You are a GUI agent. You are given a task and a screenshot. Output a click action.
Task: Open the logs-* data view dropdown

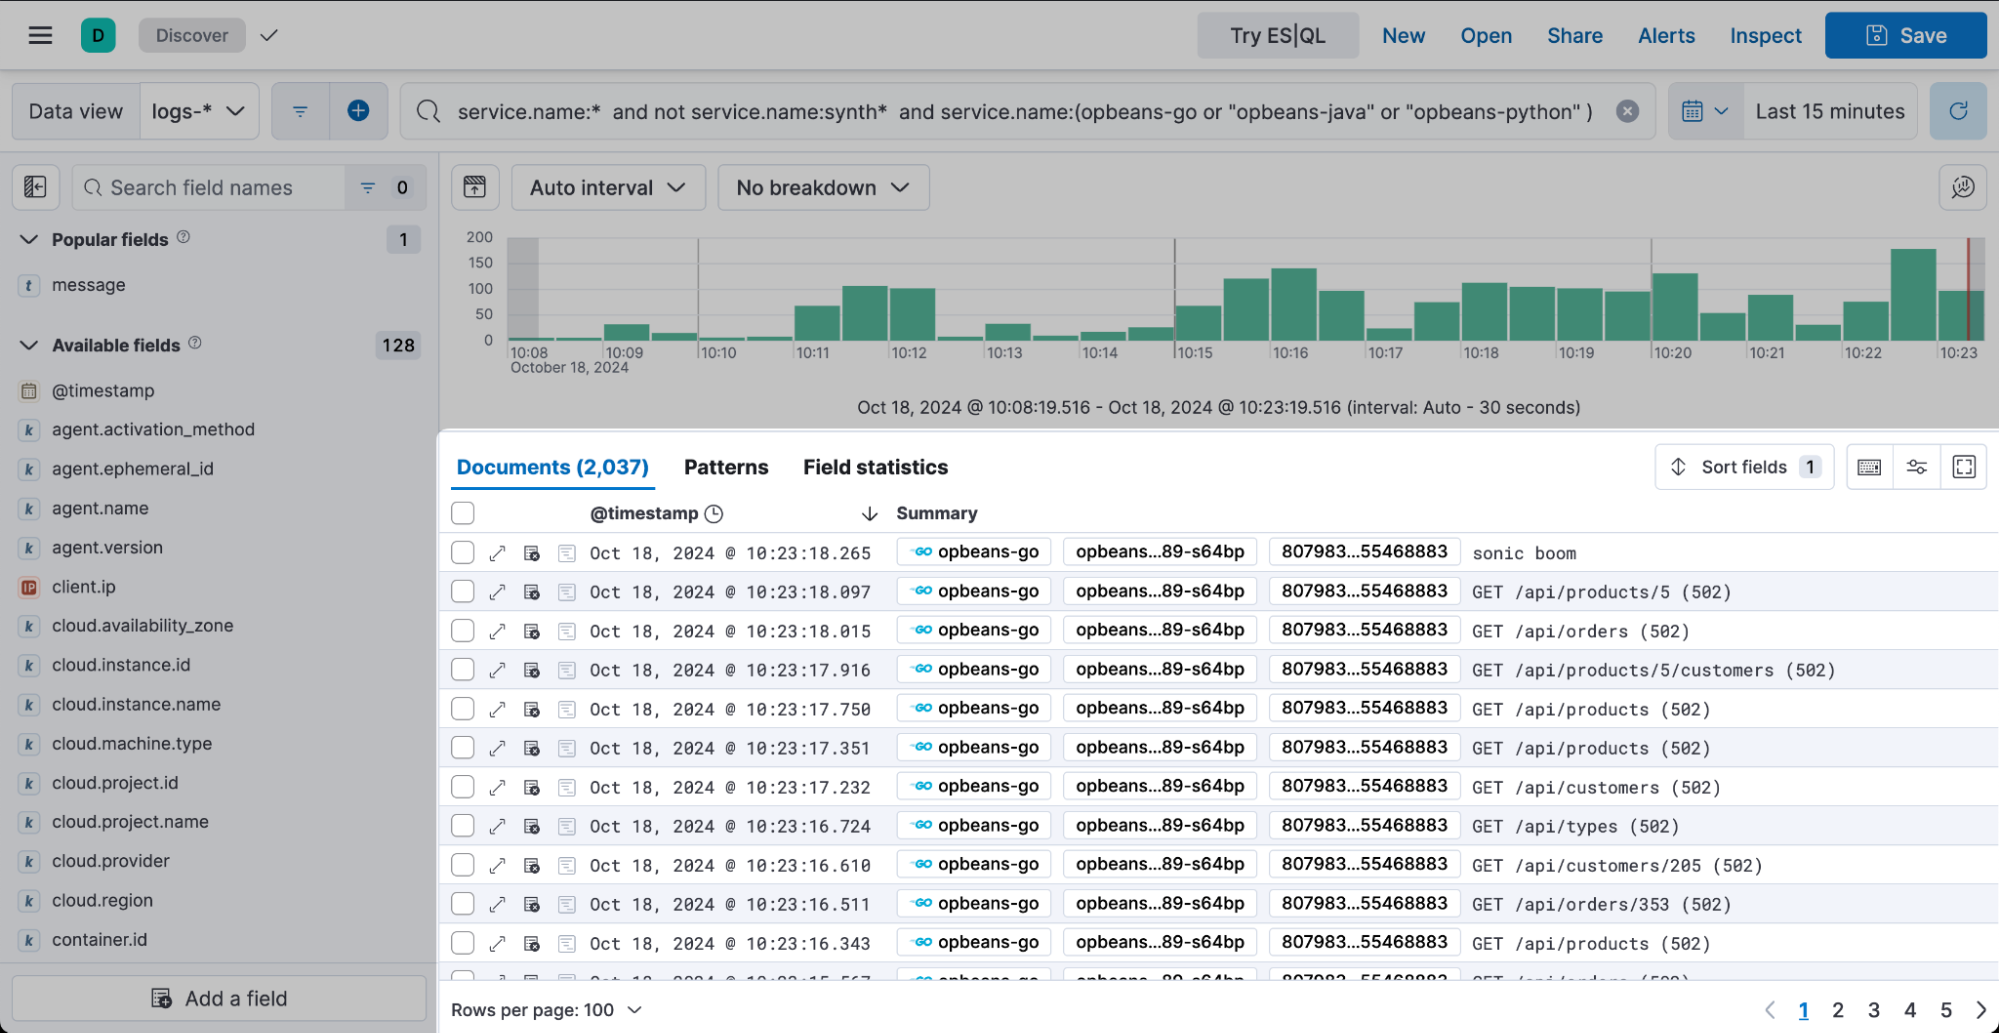[x=199, y=111]
